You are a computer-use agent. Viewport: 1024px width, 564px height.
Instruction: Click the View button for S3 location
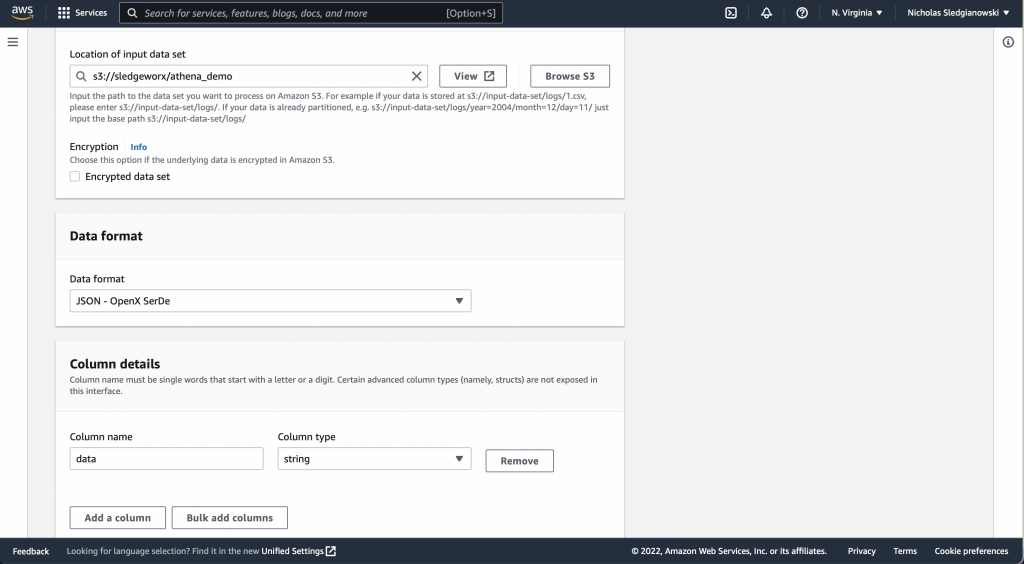coord(473,76)
